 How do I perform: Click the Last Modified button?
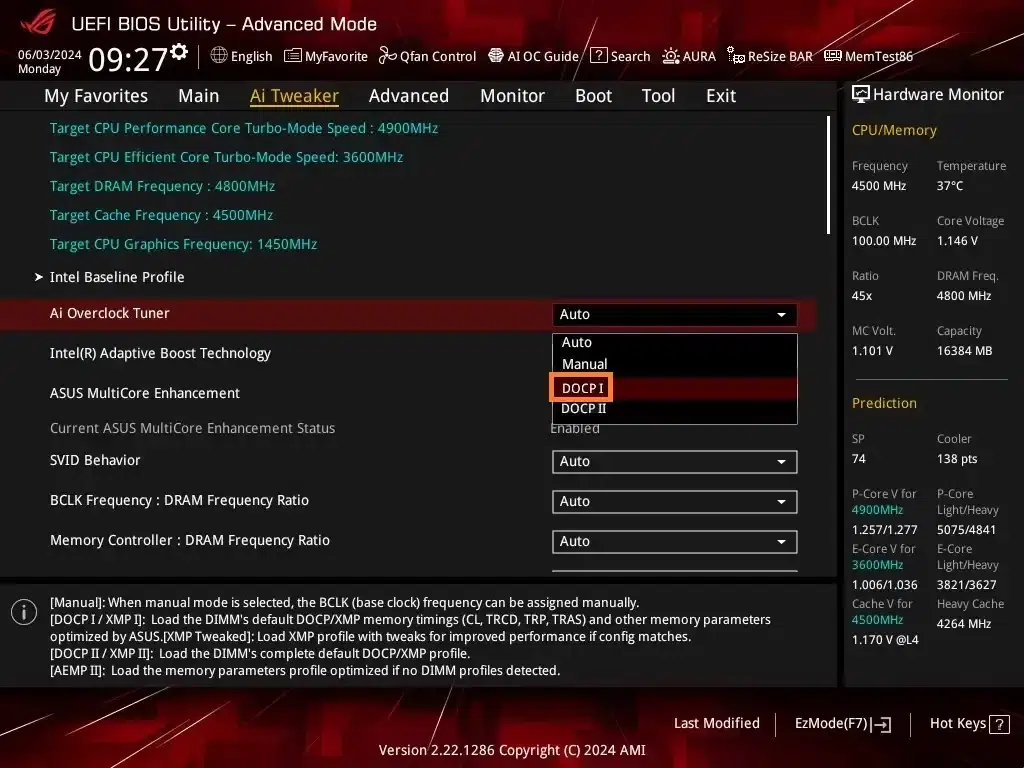[x=716, y=724]
